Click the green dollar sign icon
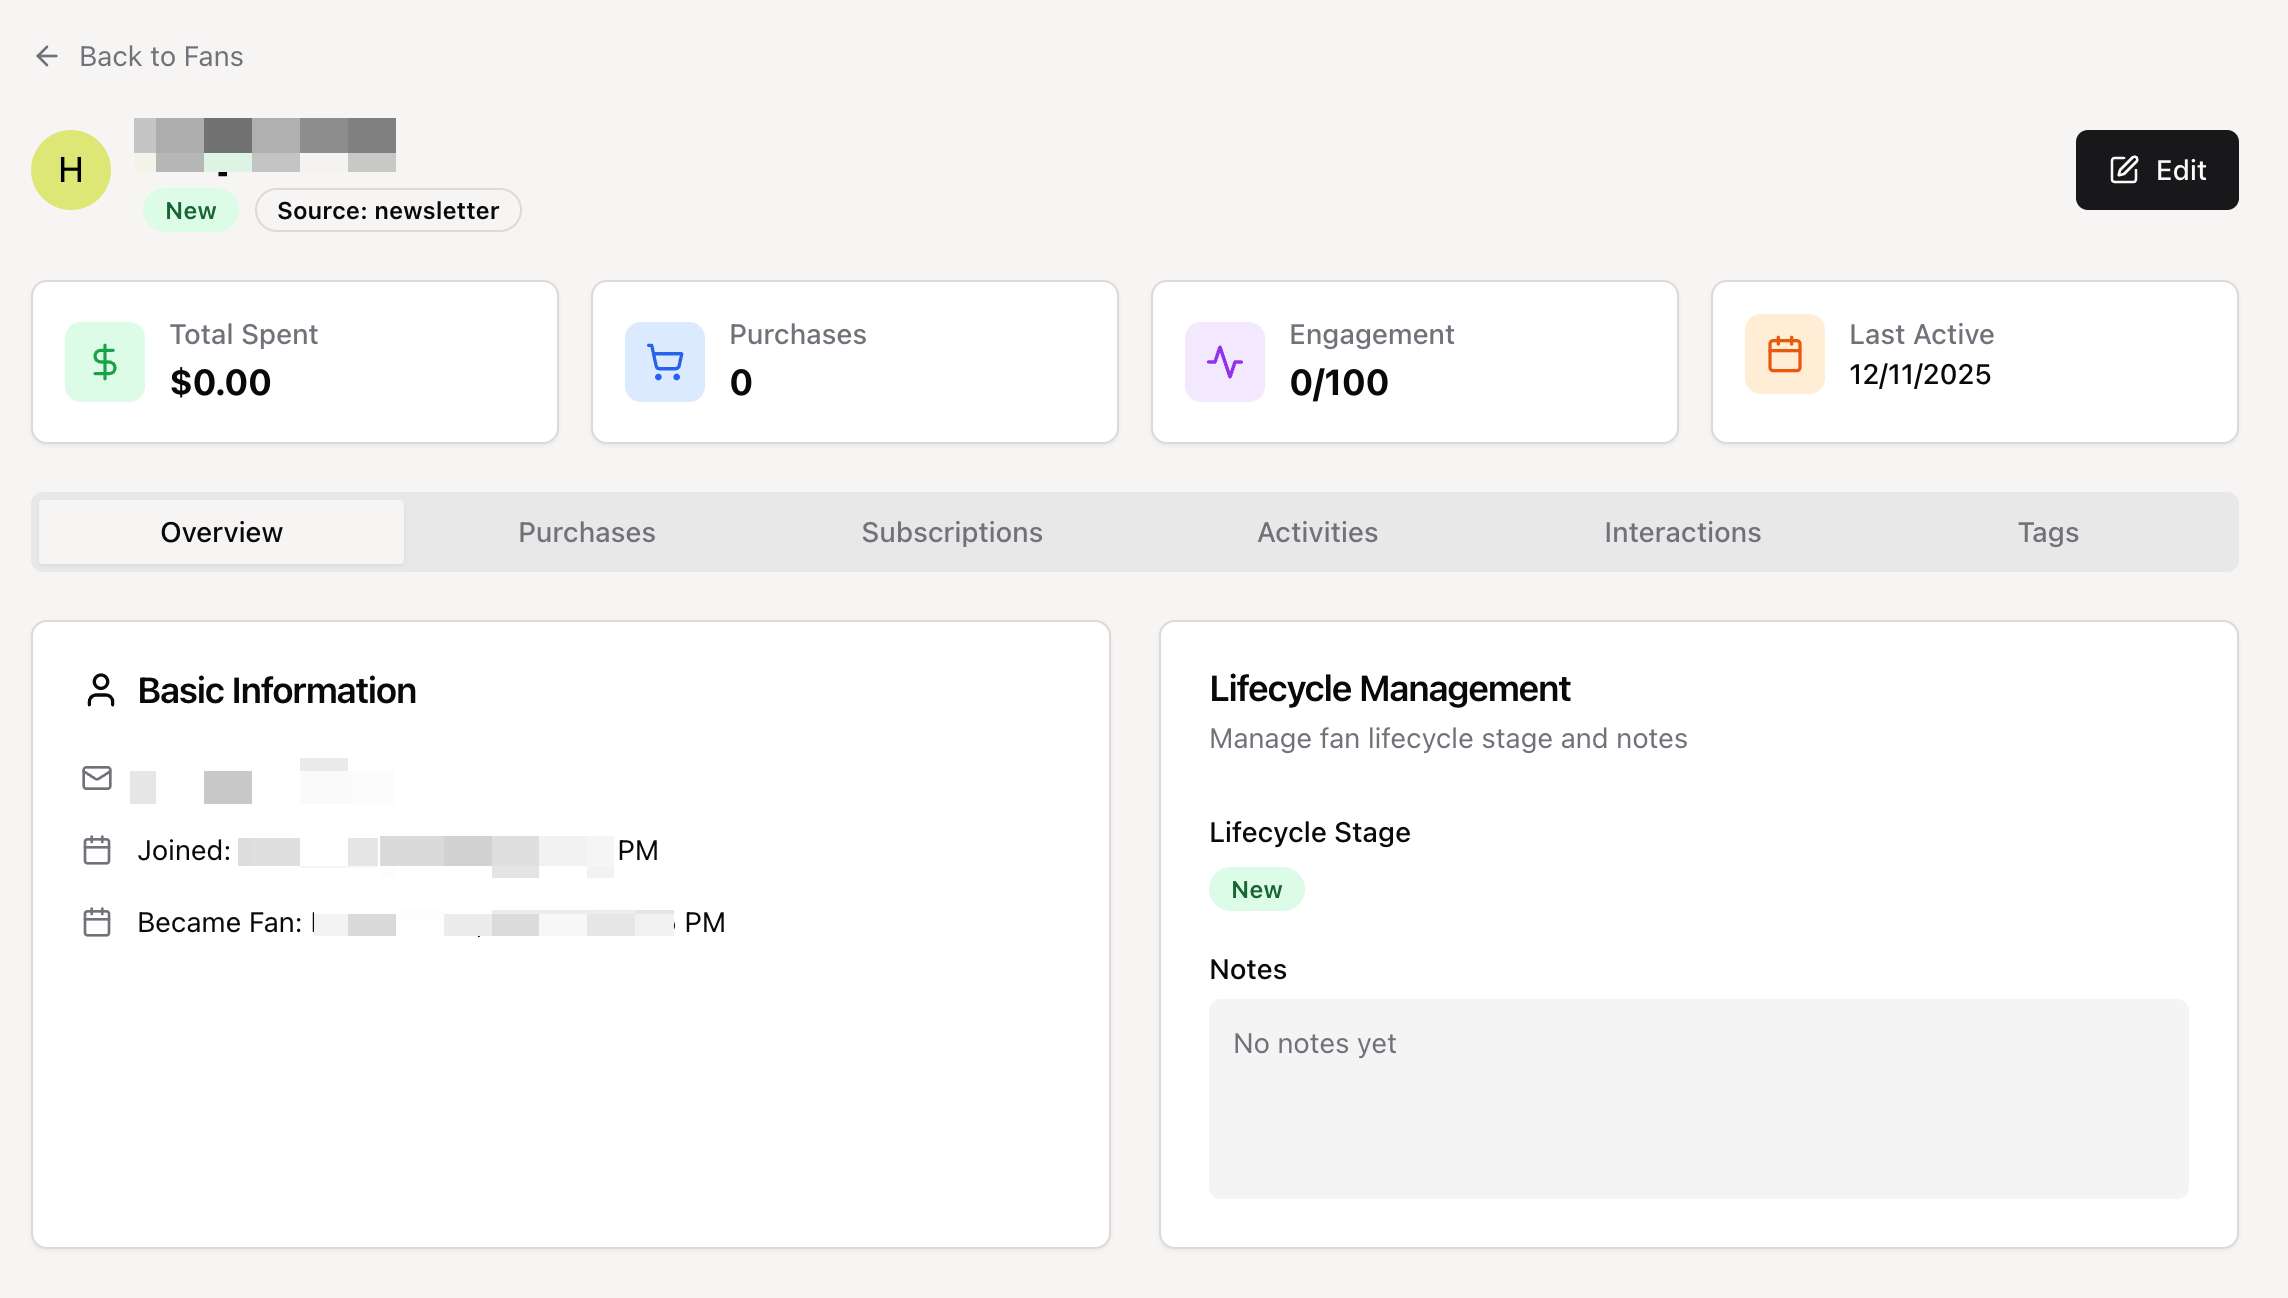2288x1298 pixels. click(x=105, y=362)
